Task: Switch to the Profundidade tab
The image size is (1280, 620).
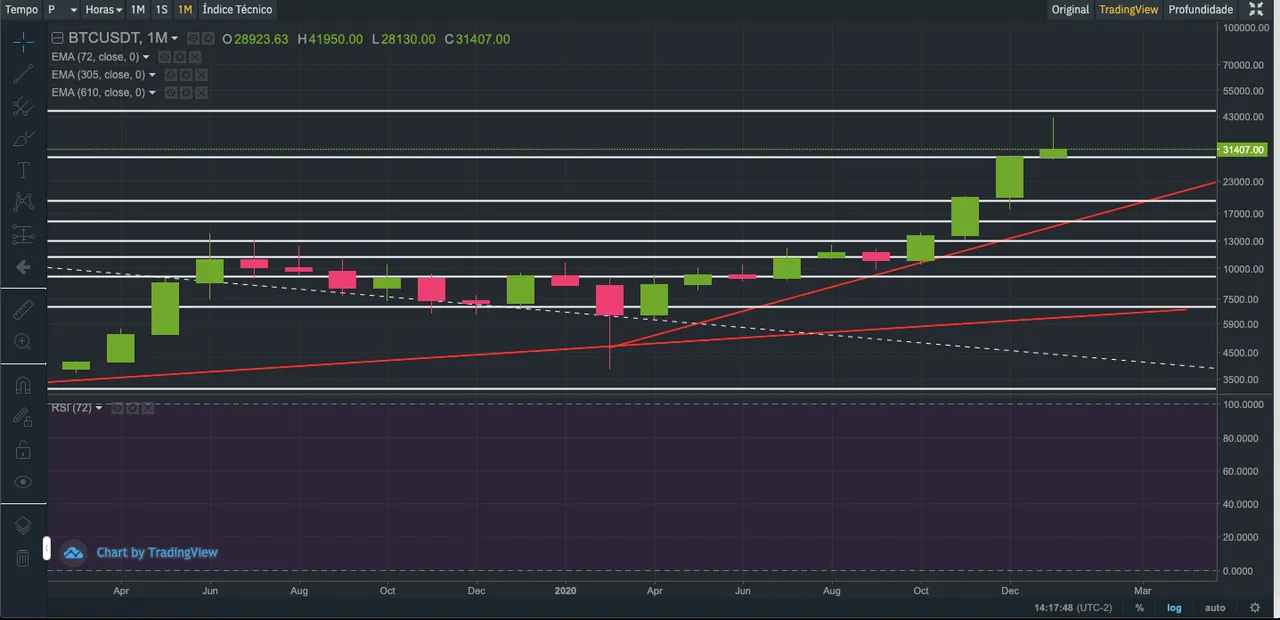Action: pyautogui.click(x=1201, y=9)
